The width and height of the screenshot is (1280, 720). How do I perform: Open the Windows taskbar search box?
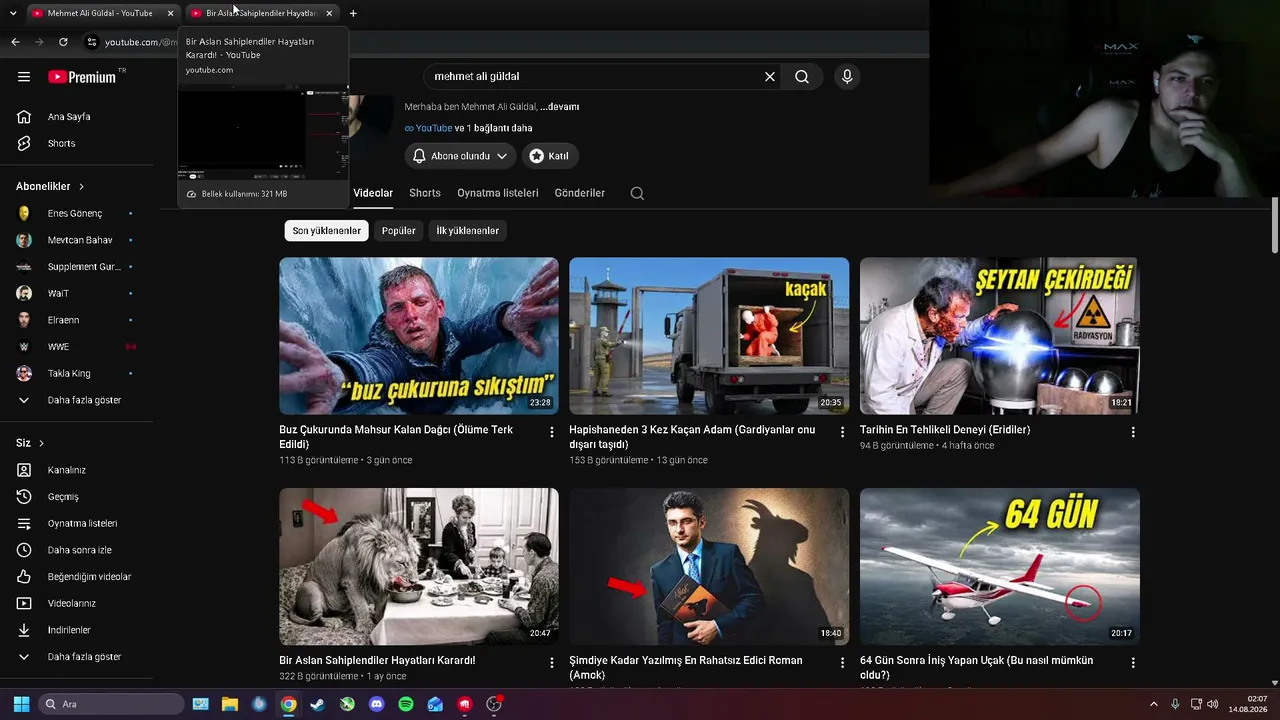[111, 704]
